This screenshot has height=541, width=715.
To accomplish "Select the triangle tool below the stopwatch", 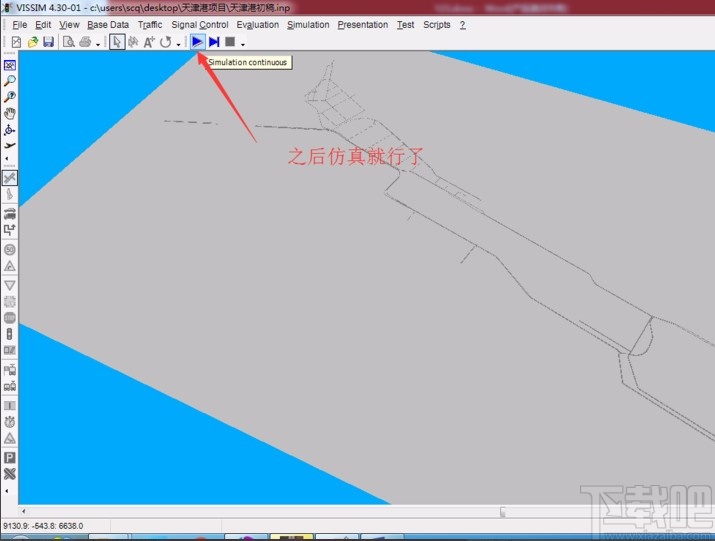I will 10,438.
